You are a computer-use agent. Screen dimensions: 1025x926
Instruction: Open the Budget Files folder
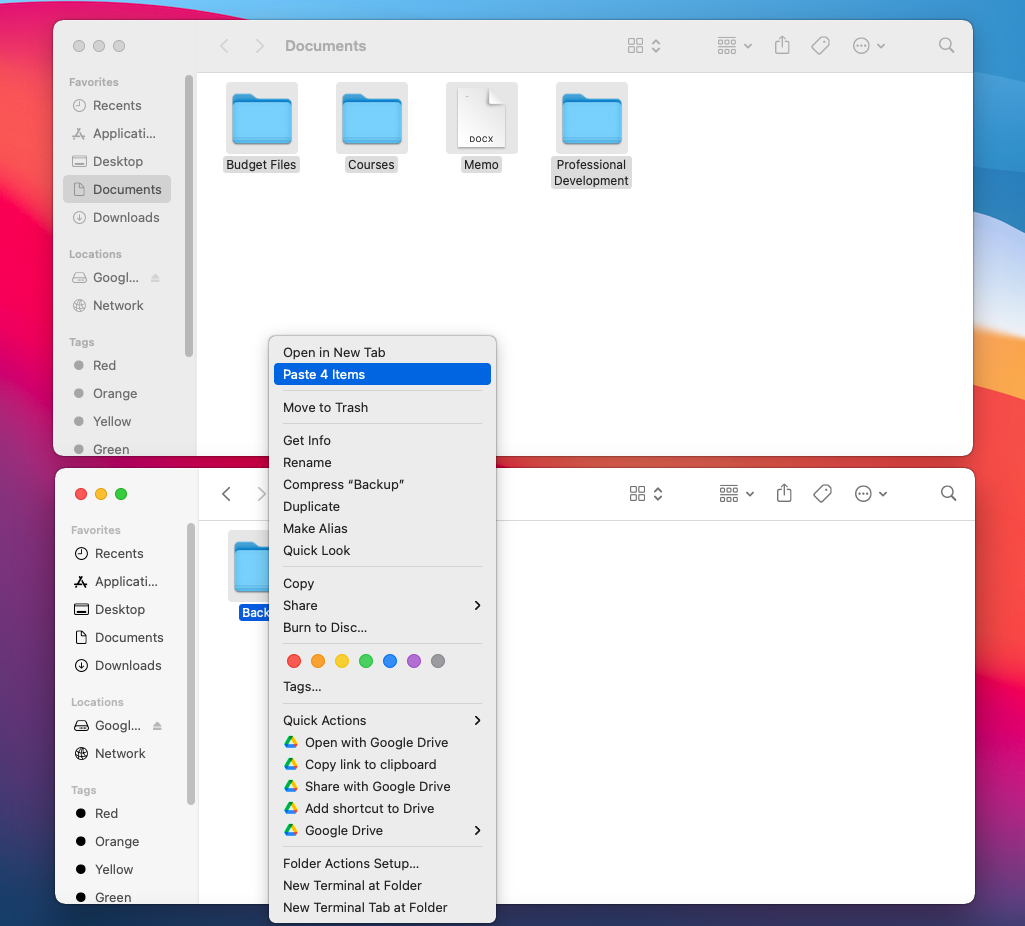[261, 120]
